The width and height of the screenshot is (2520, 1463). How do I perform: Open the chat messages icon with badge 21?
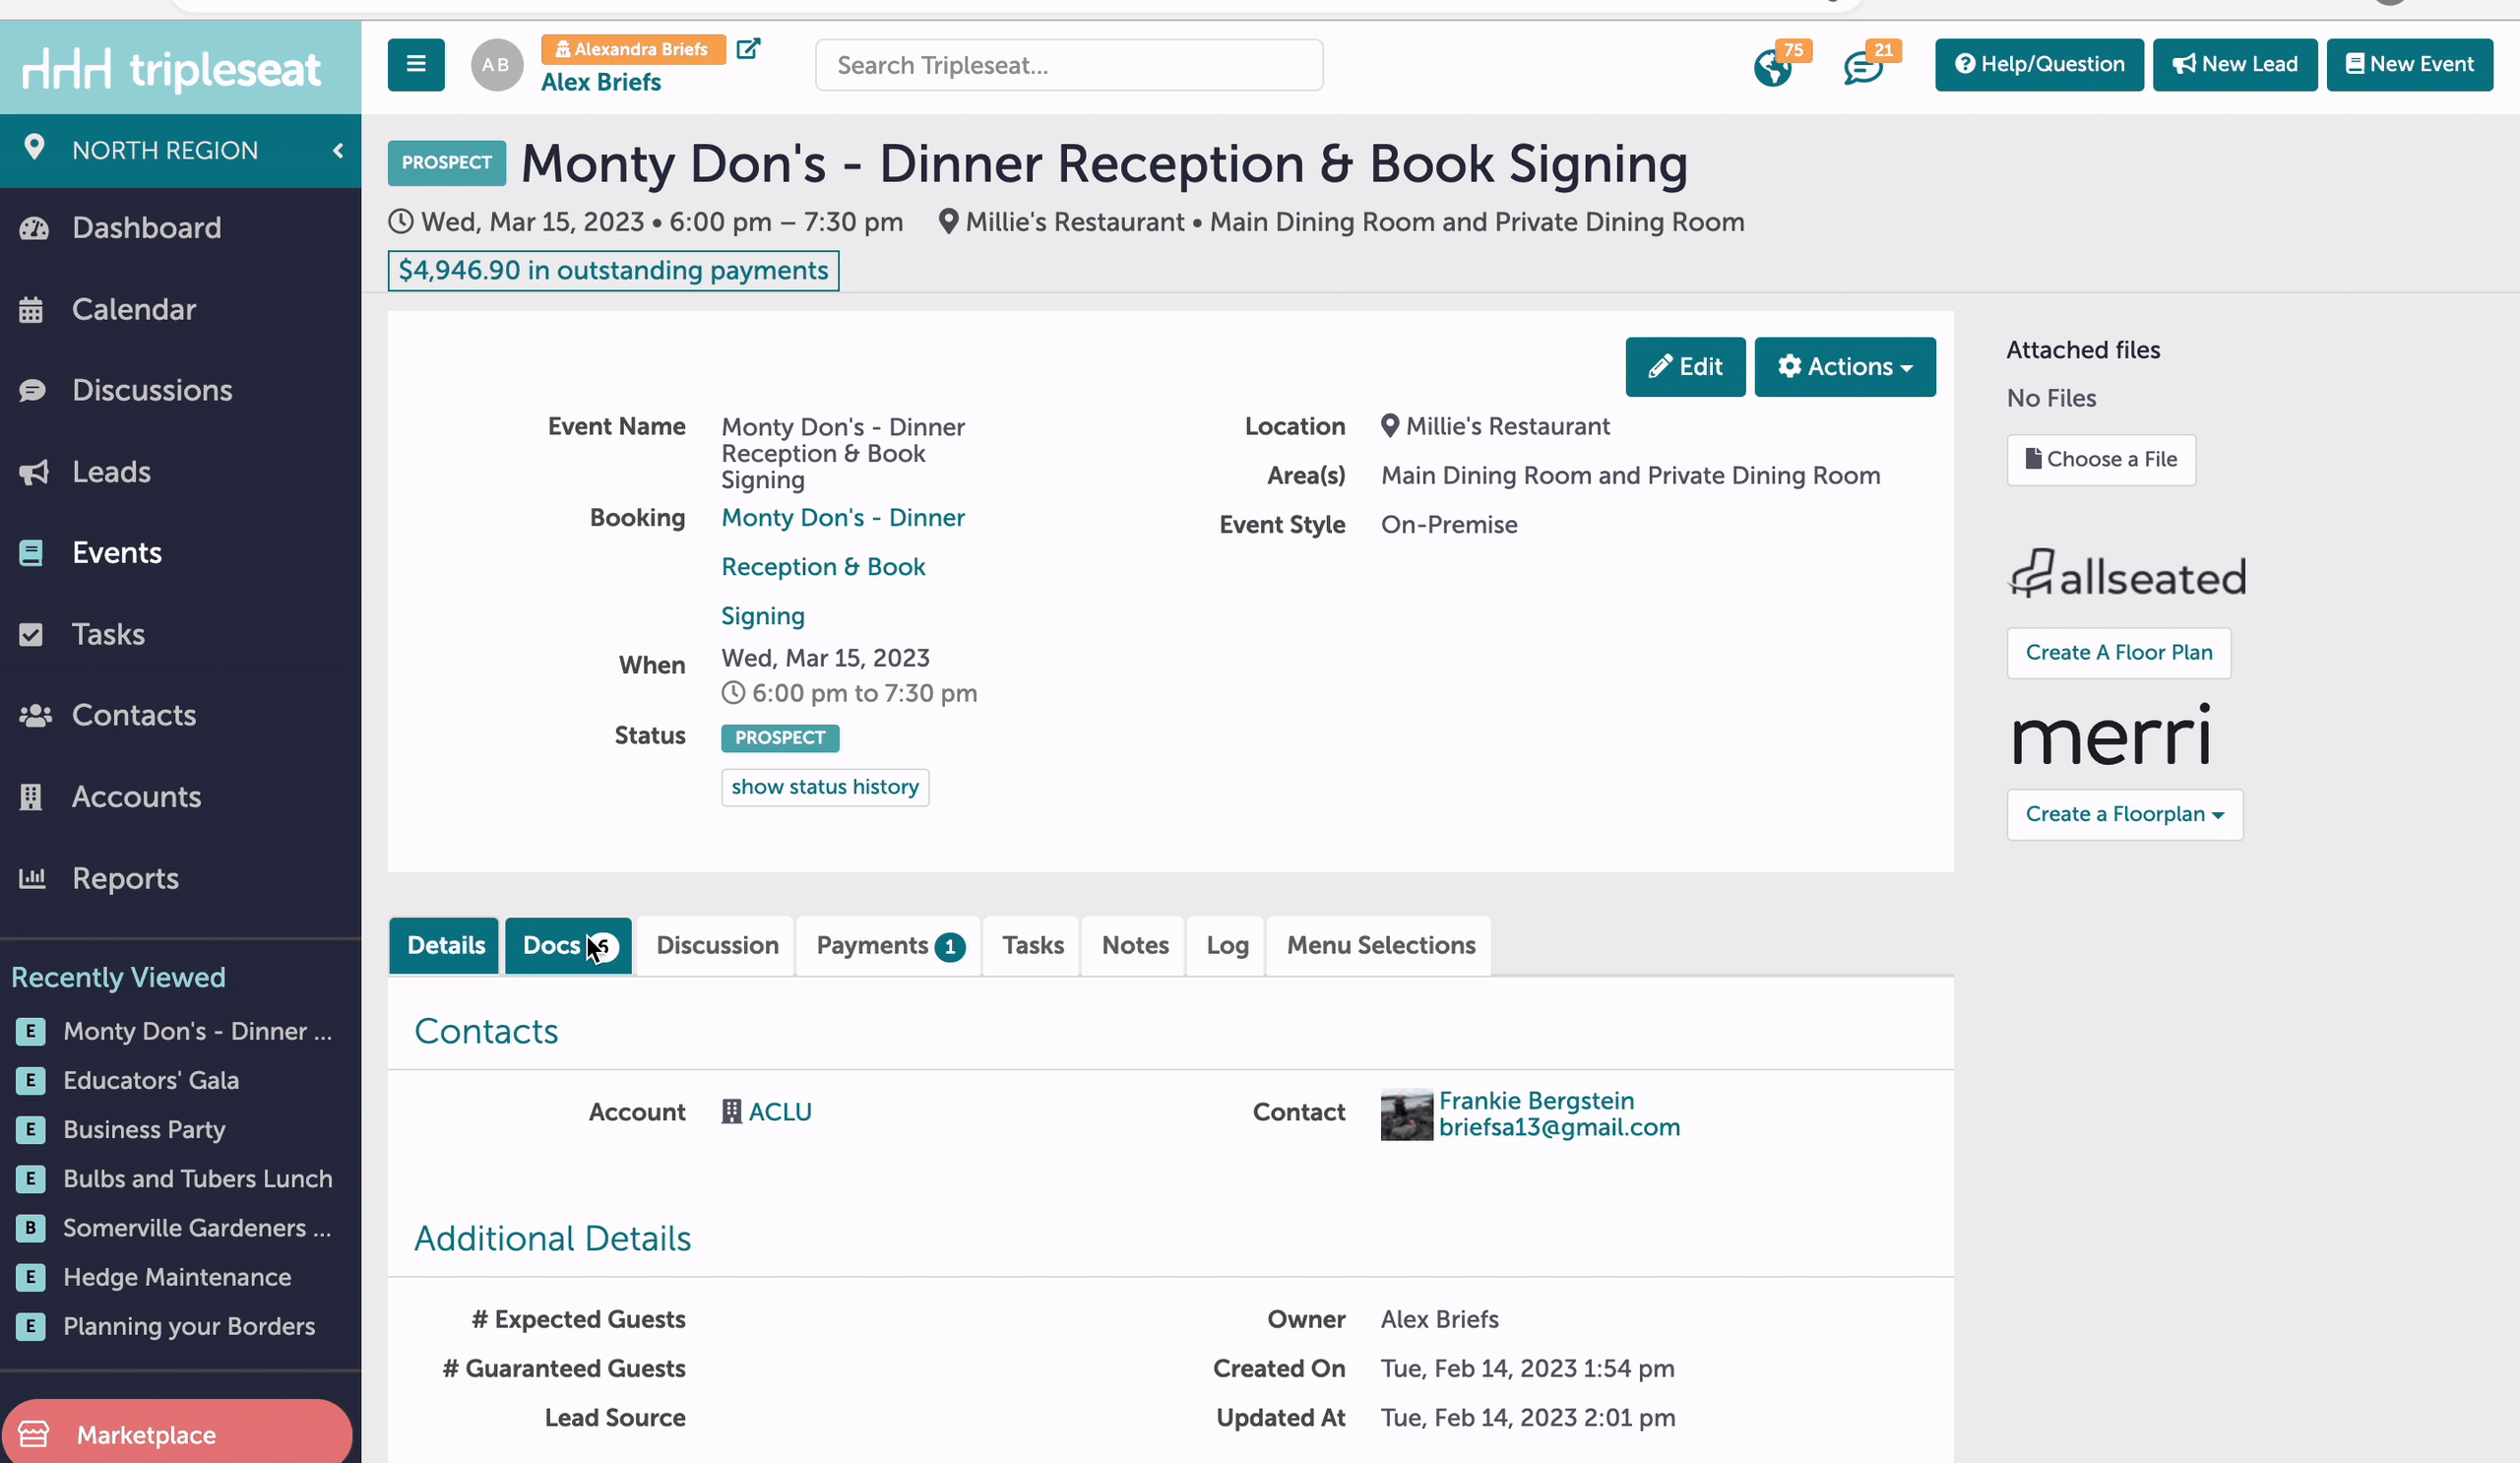tap(1863, 68)
